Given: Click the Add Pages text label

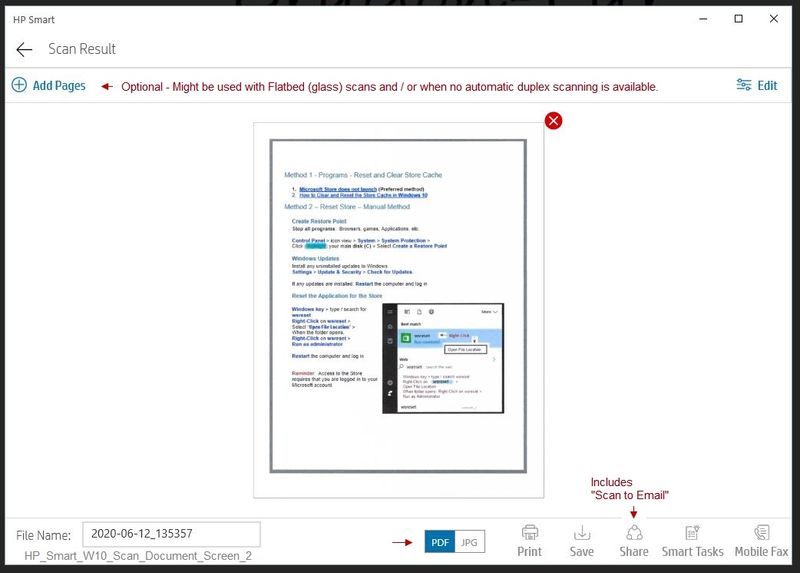Looking at the screenshot, I should (x=59, y=85).
